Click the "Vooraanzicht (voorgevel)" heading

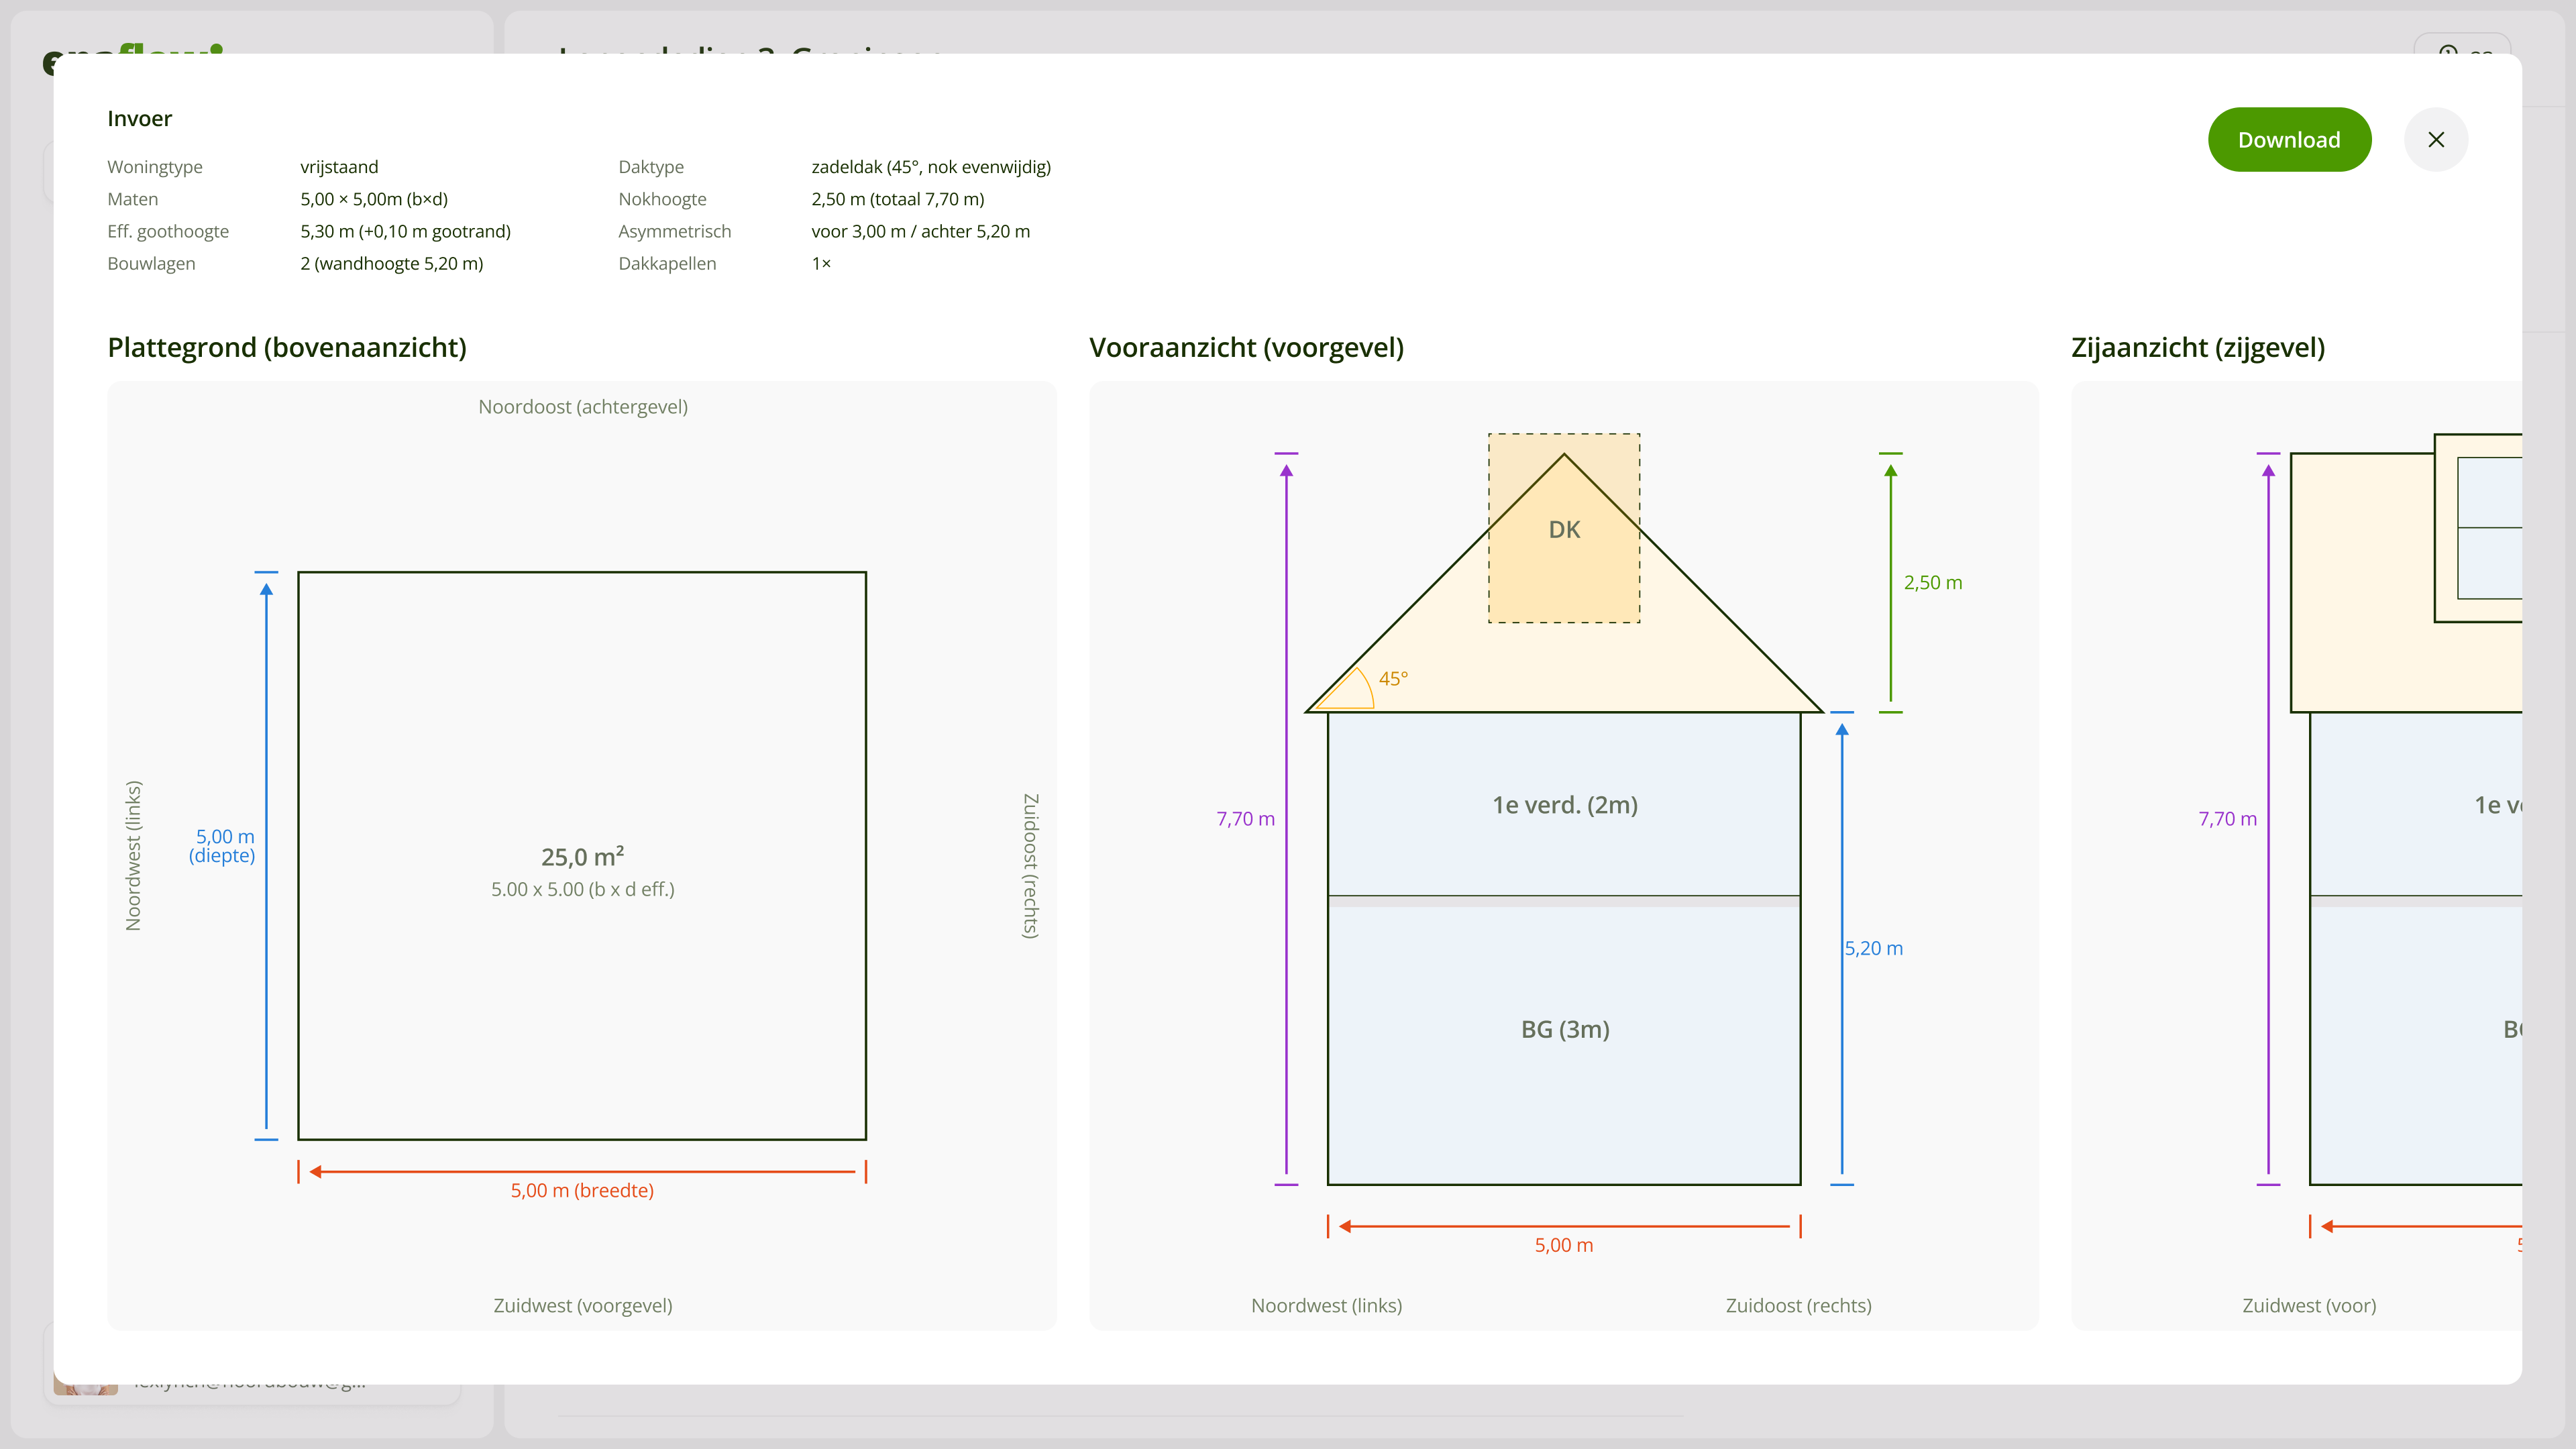(1246, 347)
